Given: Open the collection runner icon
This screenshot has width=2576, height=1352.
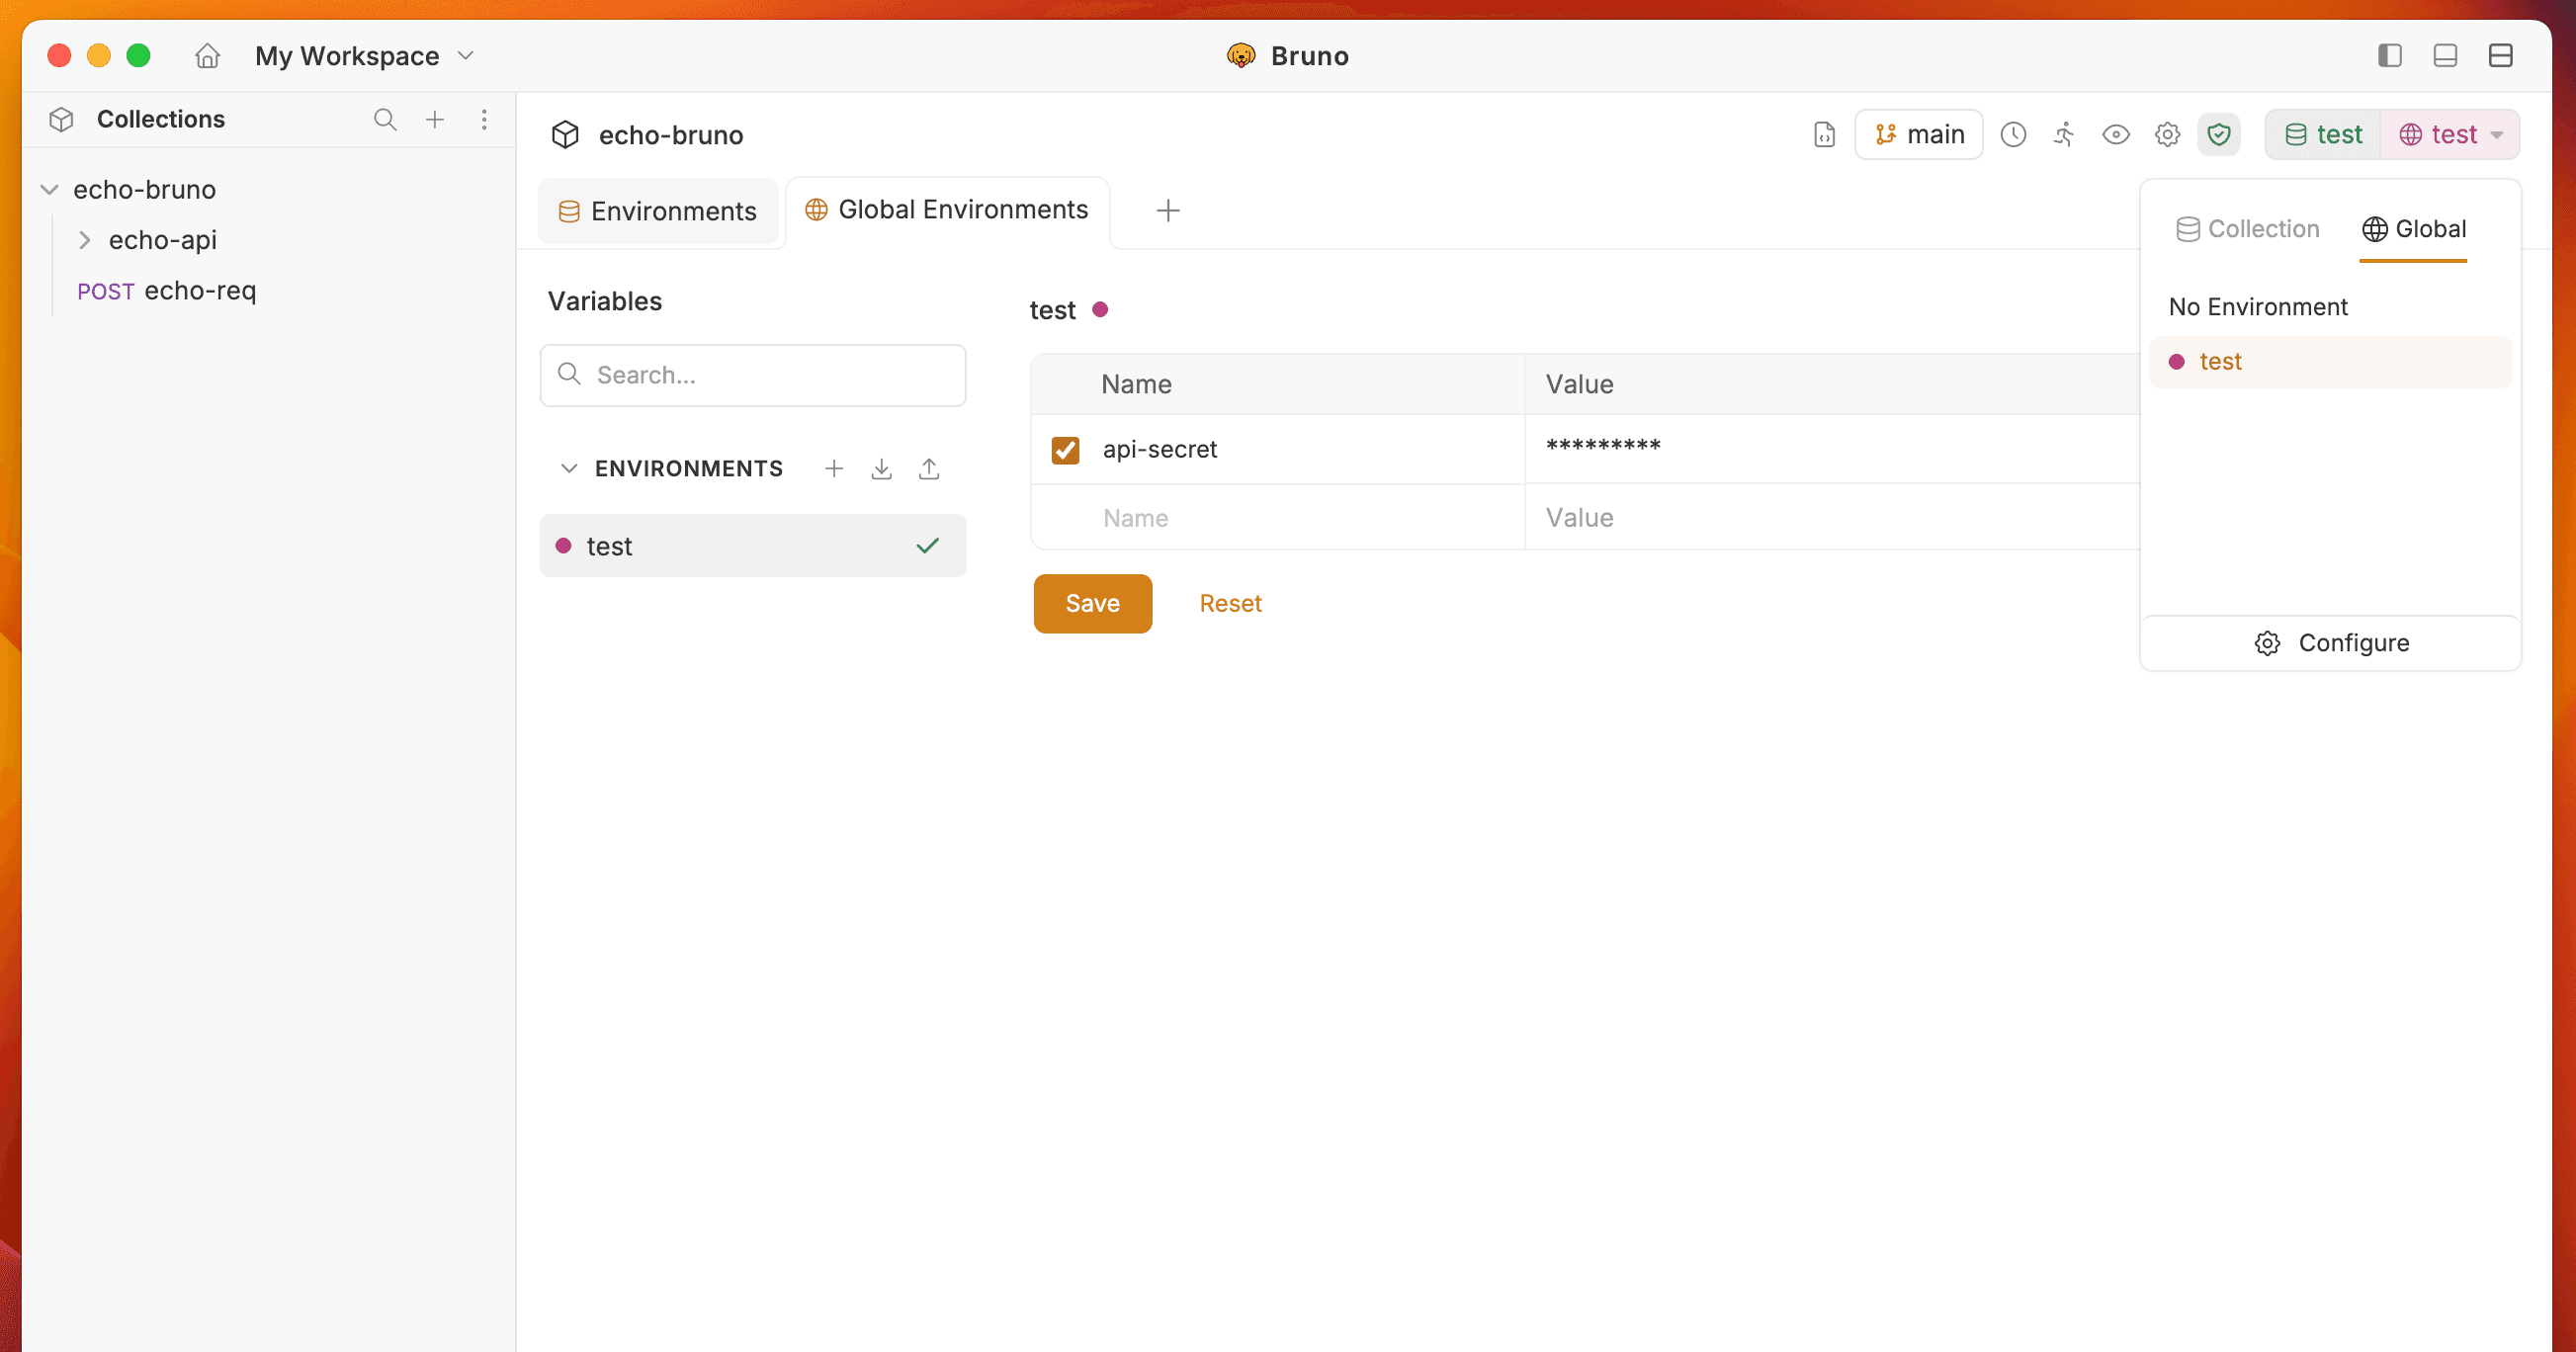Looking at the screenshot, I should tap(2064, 134).
